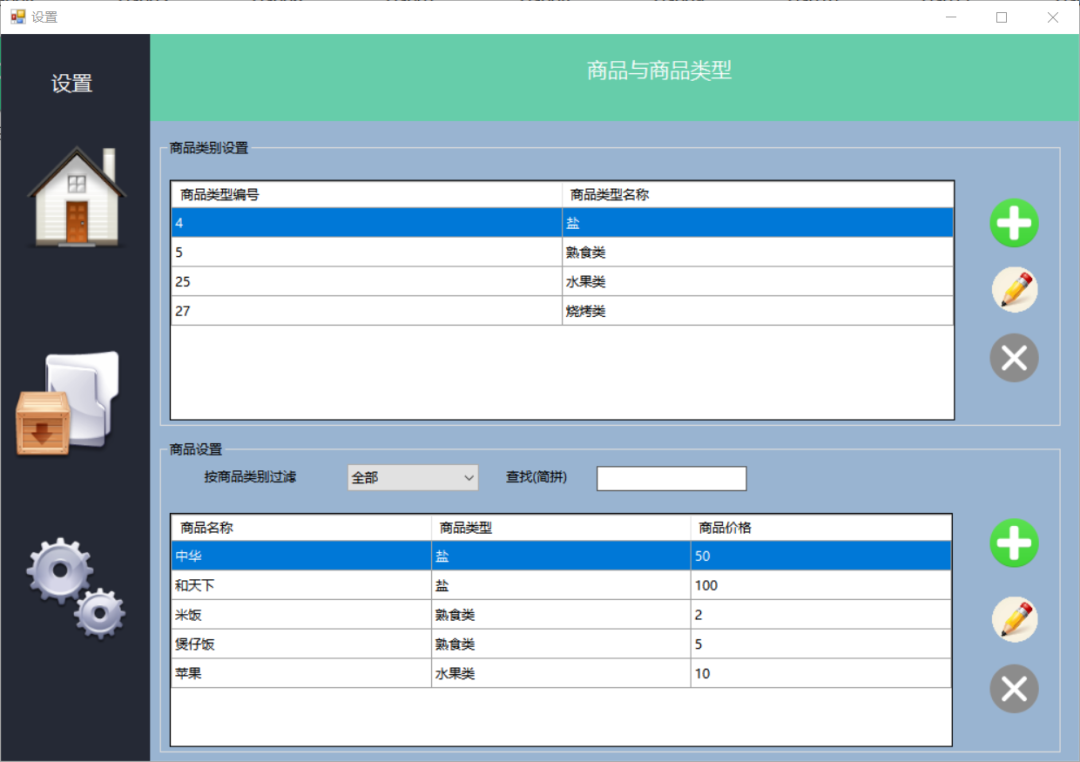1080x762 pixels.
Task: Delete selected product with gray X icon
Action: click(1014, 689)
